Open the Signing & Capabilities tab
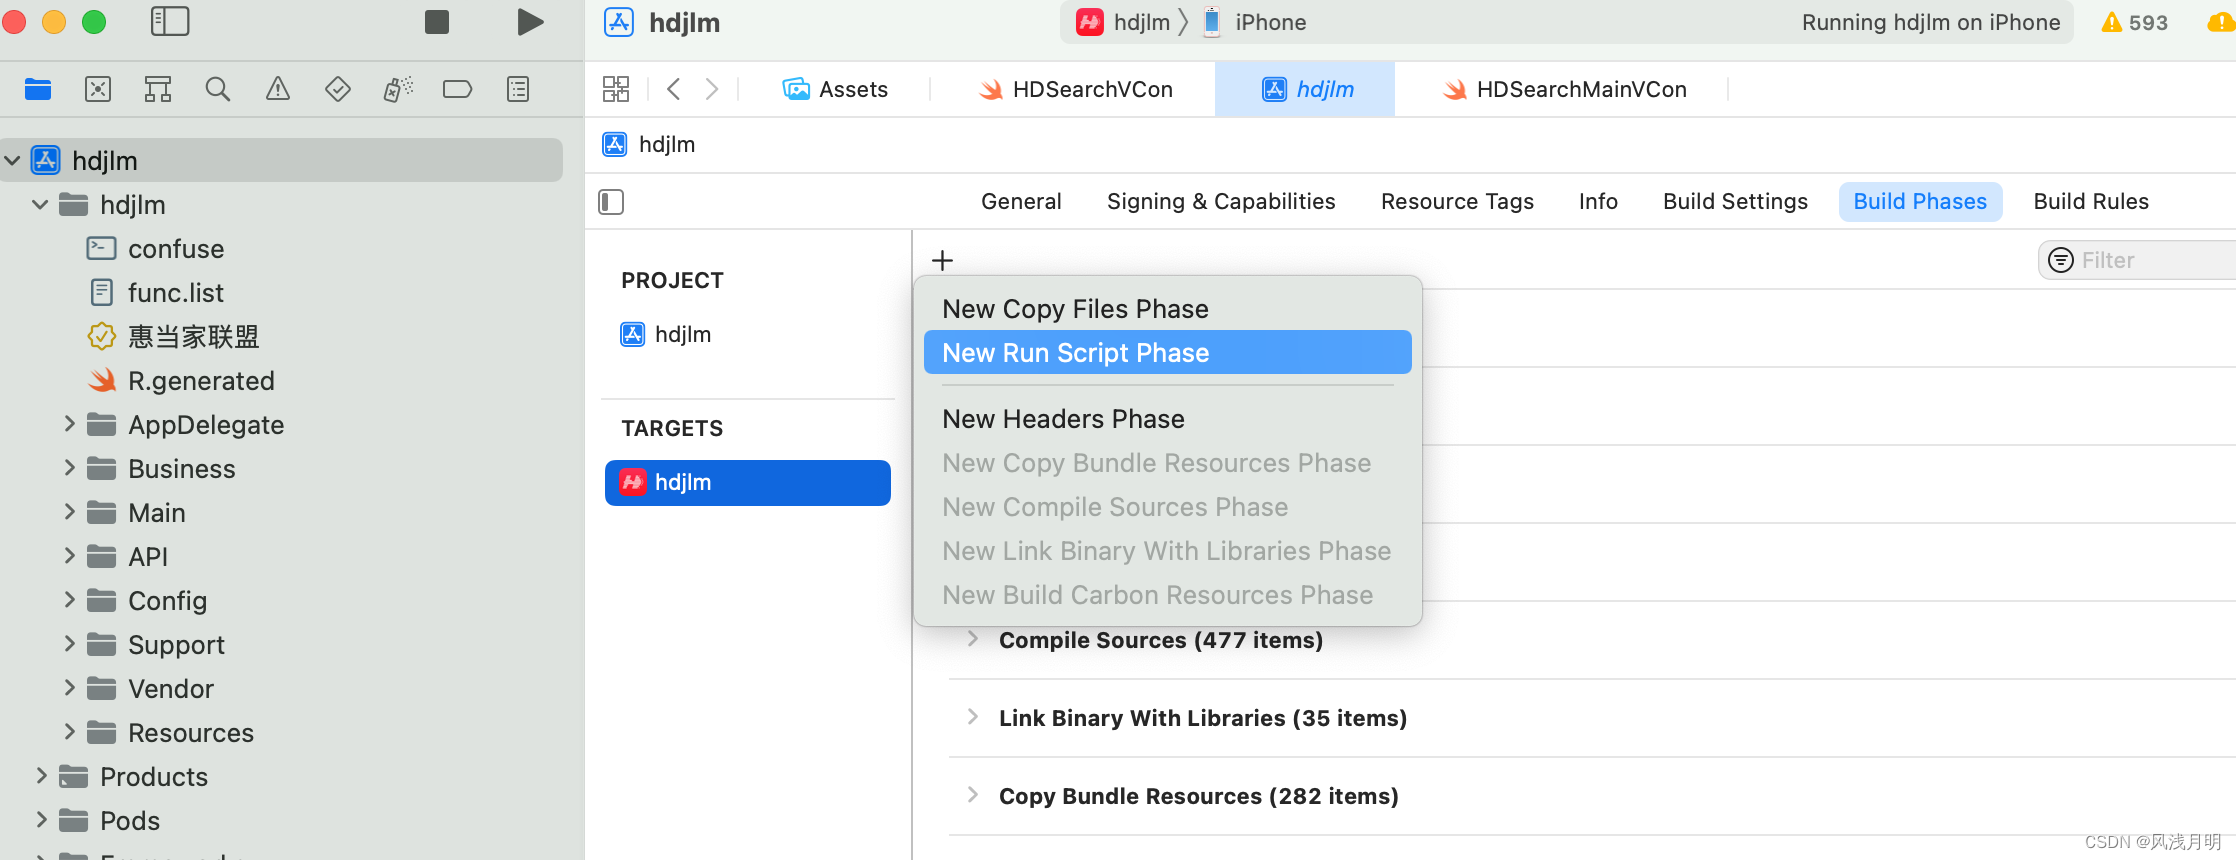The image size is (2236, 860). [x=1221, y=201]
